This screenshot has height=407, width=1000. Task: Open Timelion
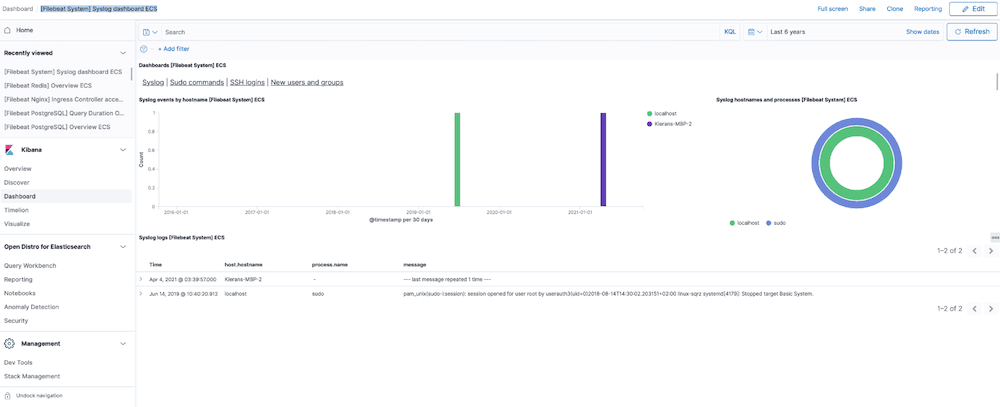[16, 210]
